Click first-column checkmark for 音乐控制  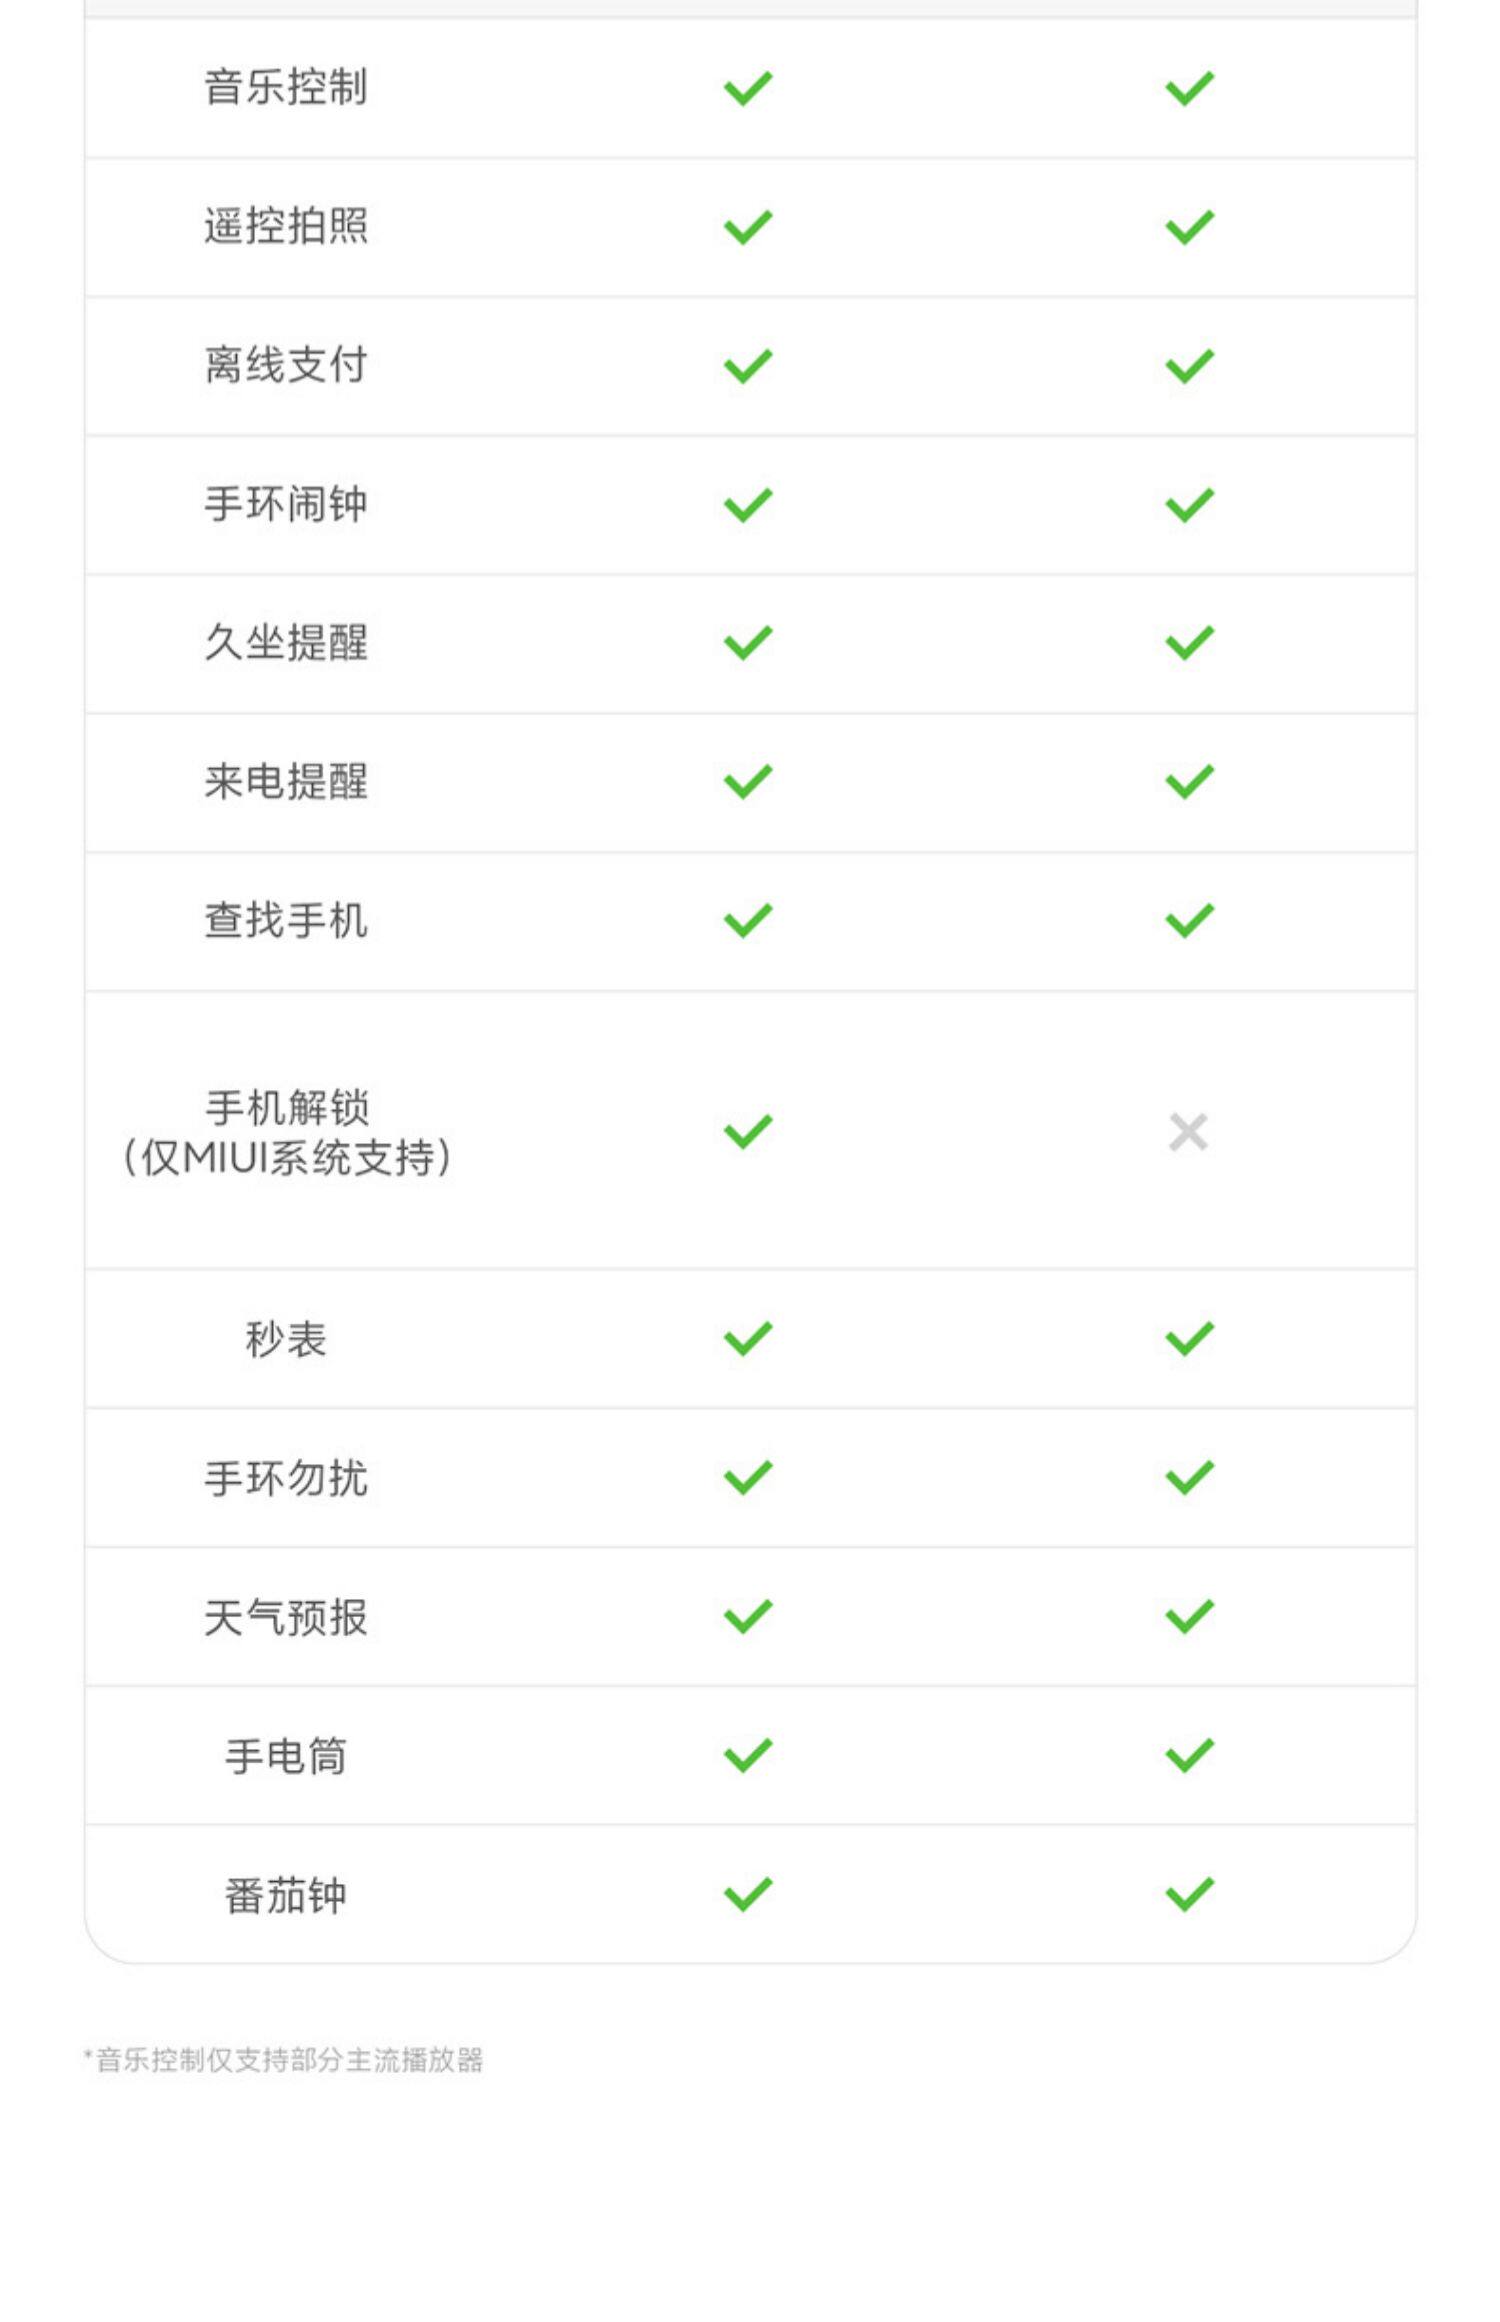[748, 88]
